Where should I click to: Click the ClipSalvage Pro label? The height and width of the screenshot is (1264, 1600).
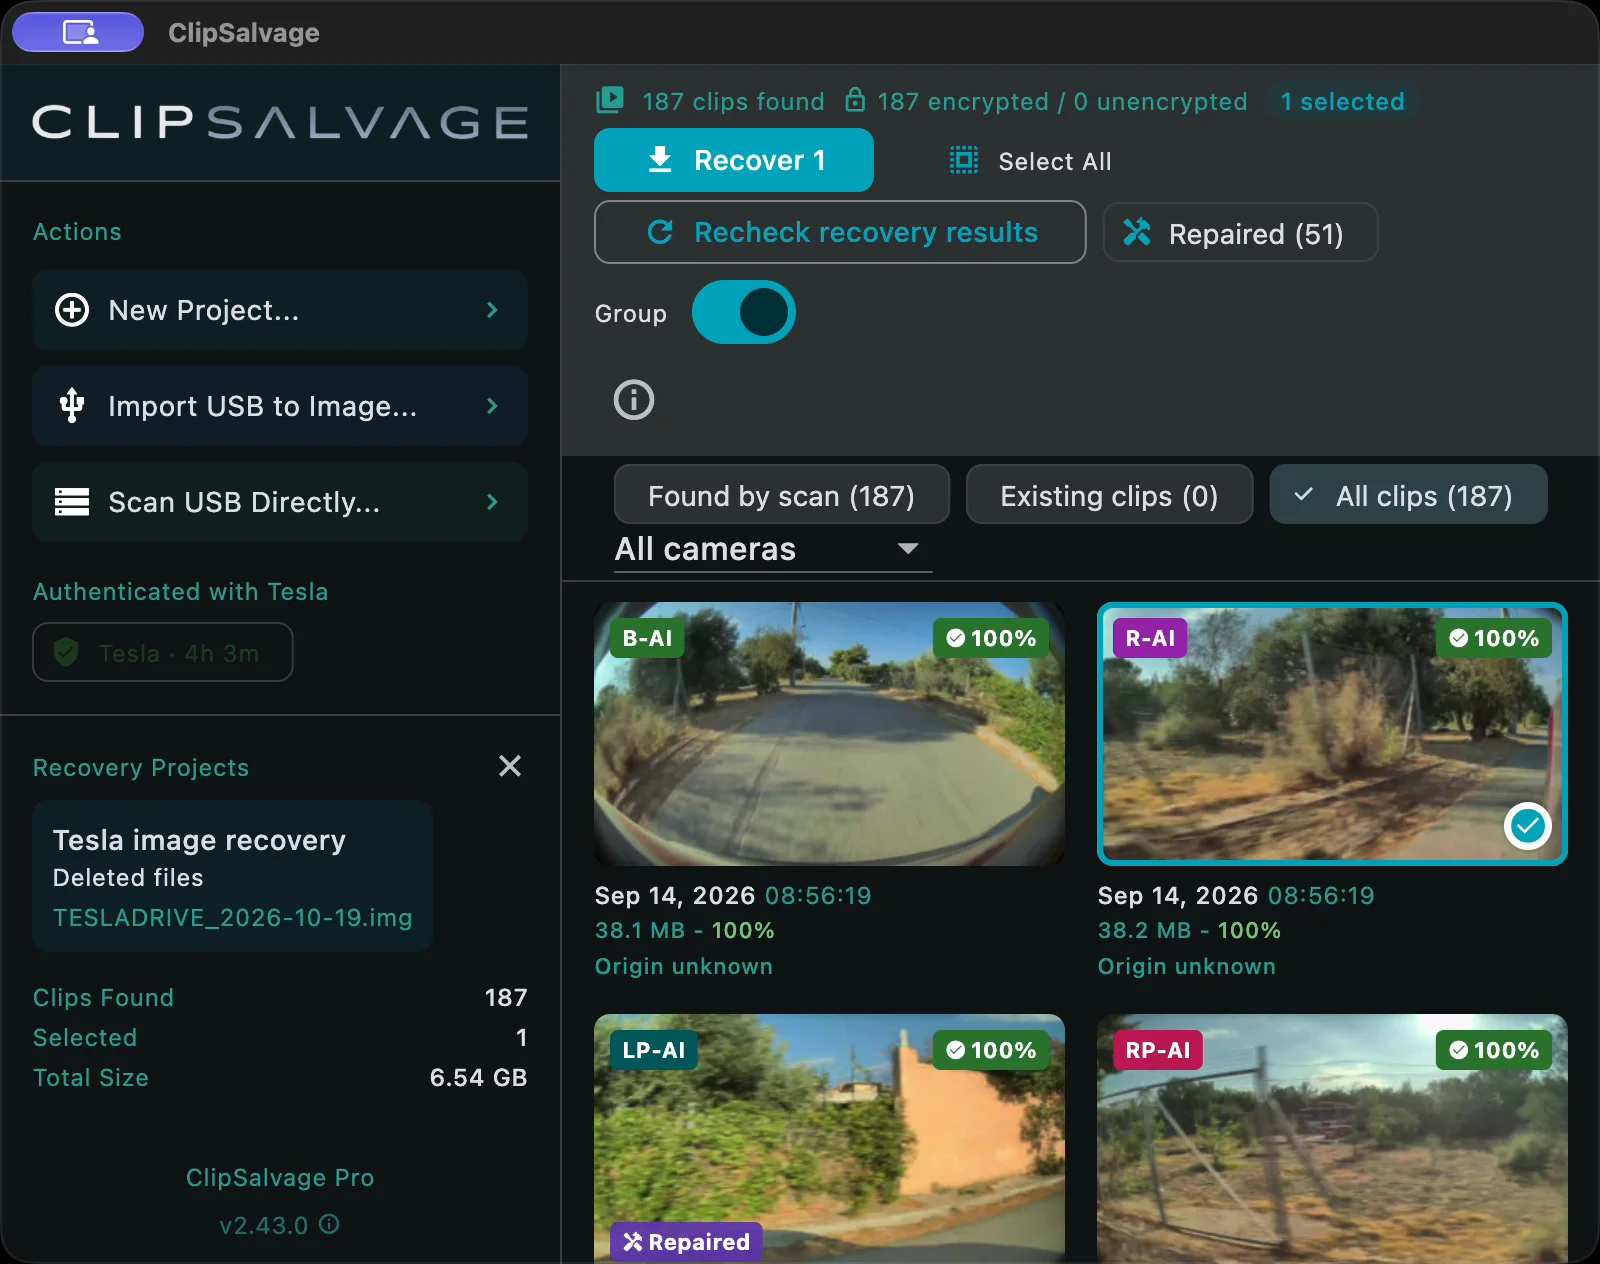pos(280,1177)
